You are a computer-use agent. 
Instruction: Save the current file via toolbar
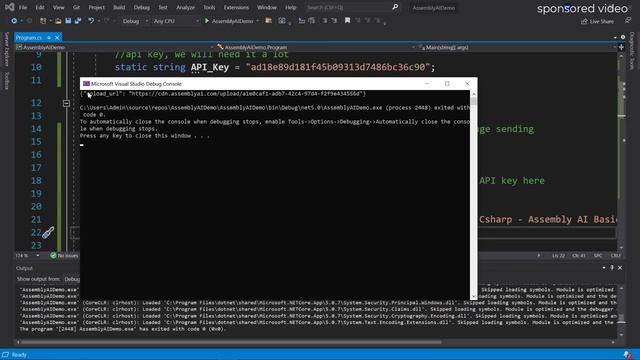(68, 21)
